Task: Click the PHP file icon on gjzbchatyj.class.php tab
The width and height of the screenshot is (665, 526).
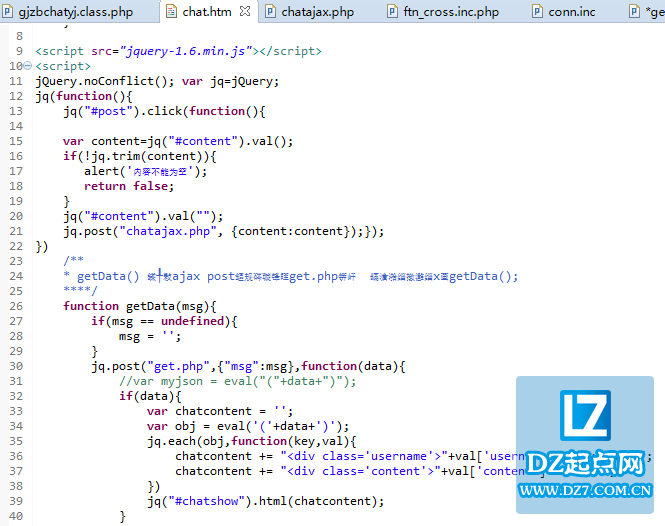Action: tap(7, 12)
